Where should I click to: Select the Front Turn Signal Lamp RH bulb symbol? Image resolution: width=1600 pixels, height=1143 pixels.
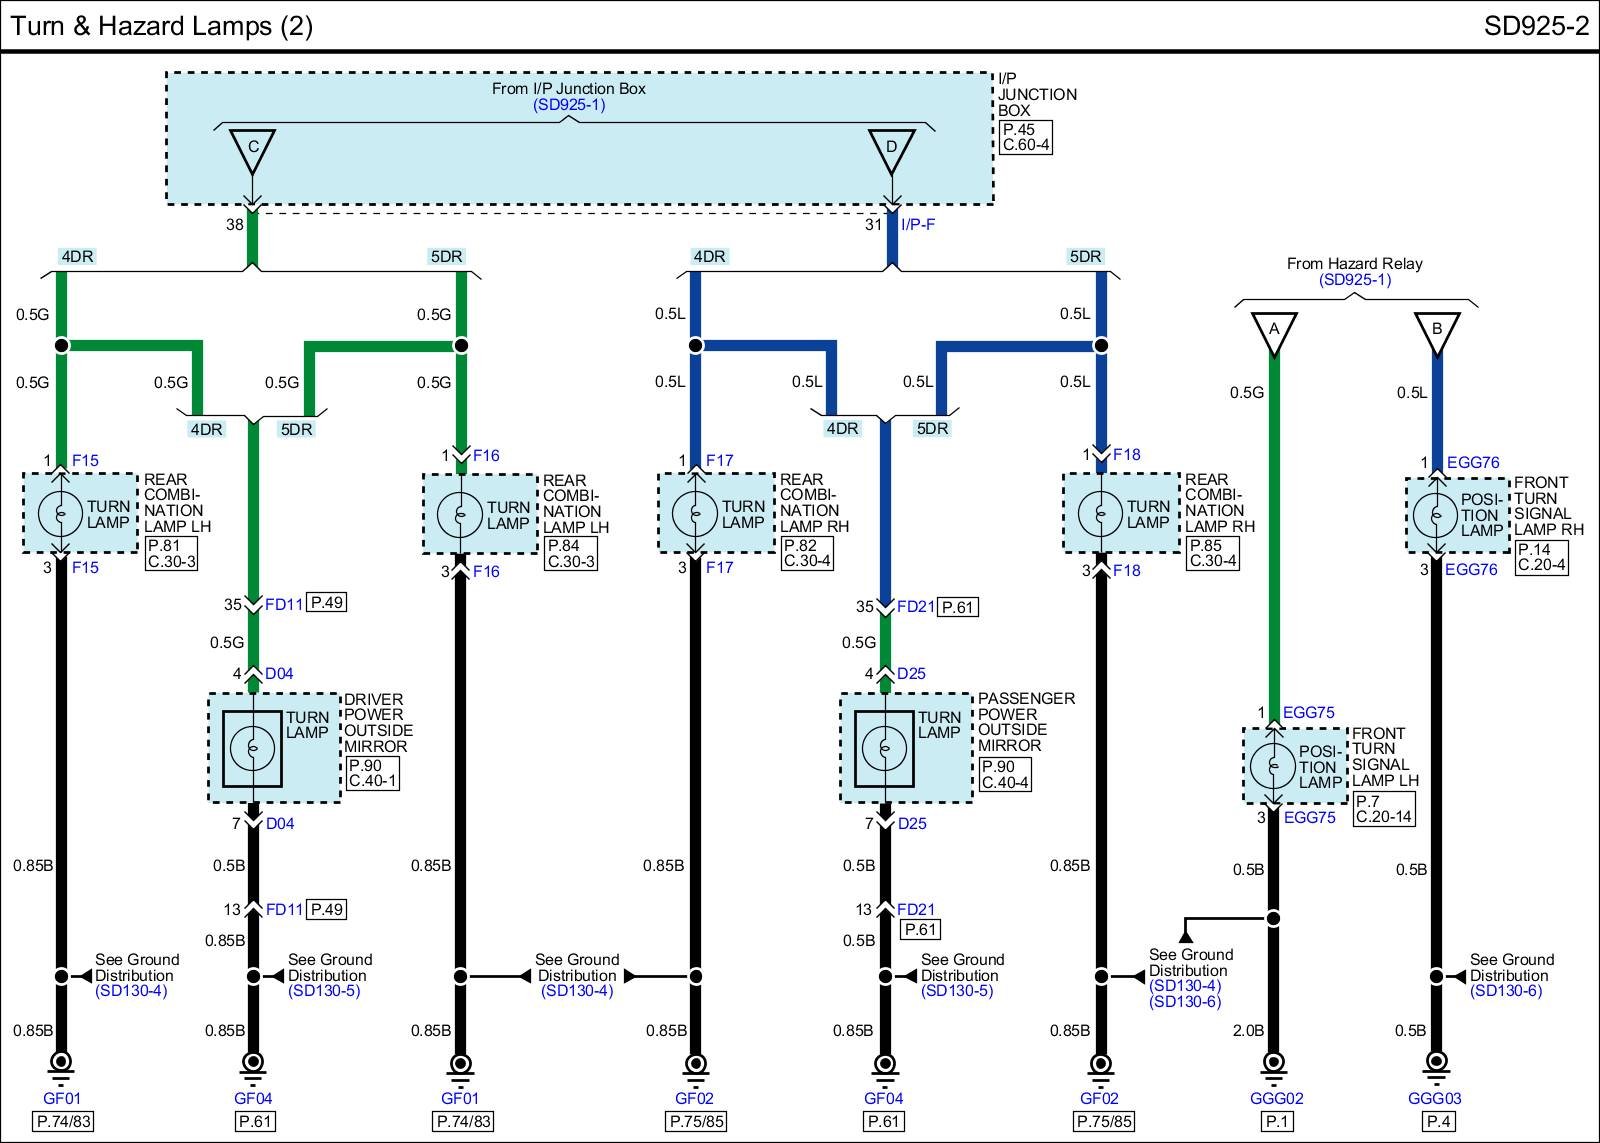1435,516
